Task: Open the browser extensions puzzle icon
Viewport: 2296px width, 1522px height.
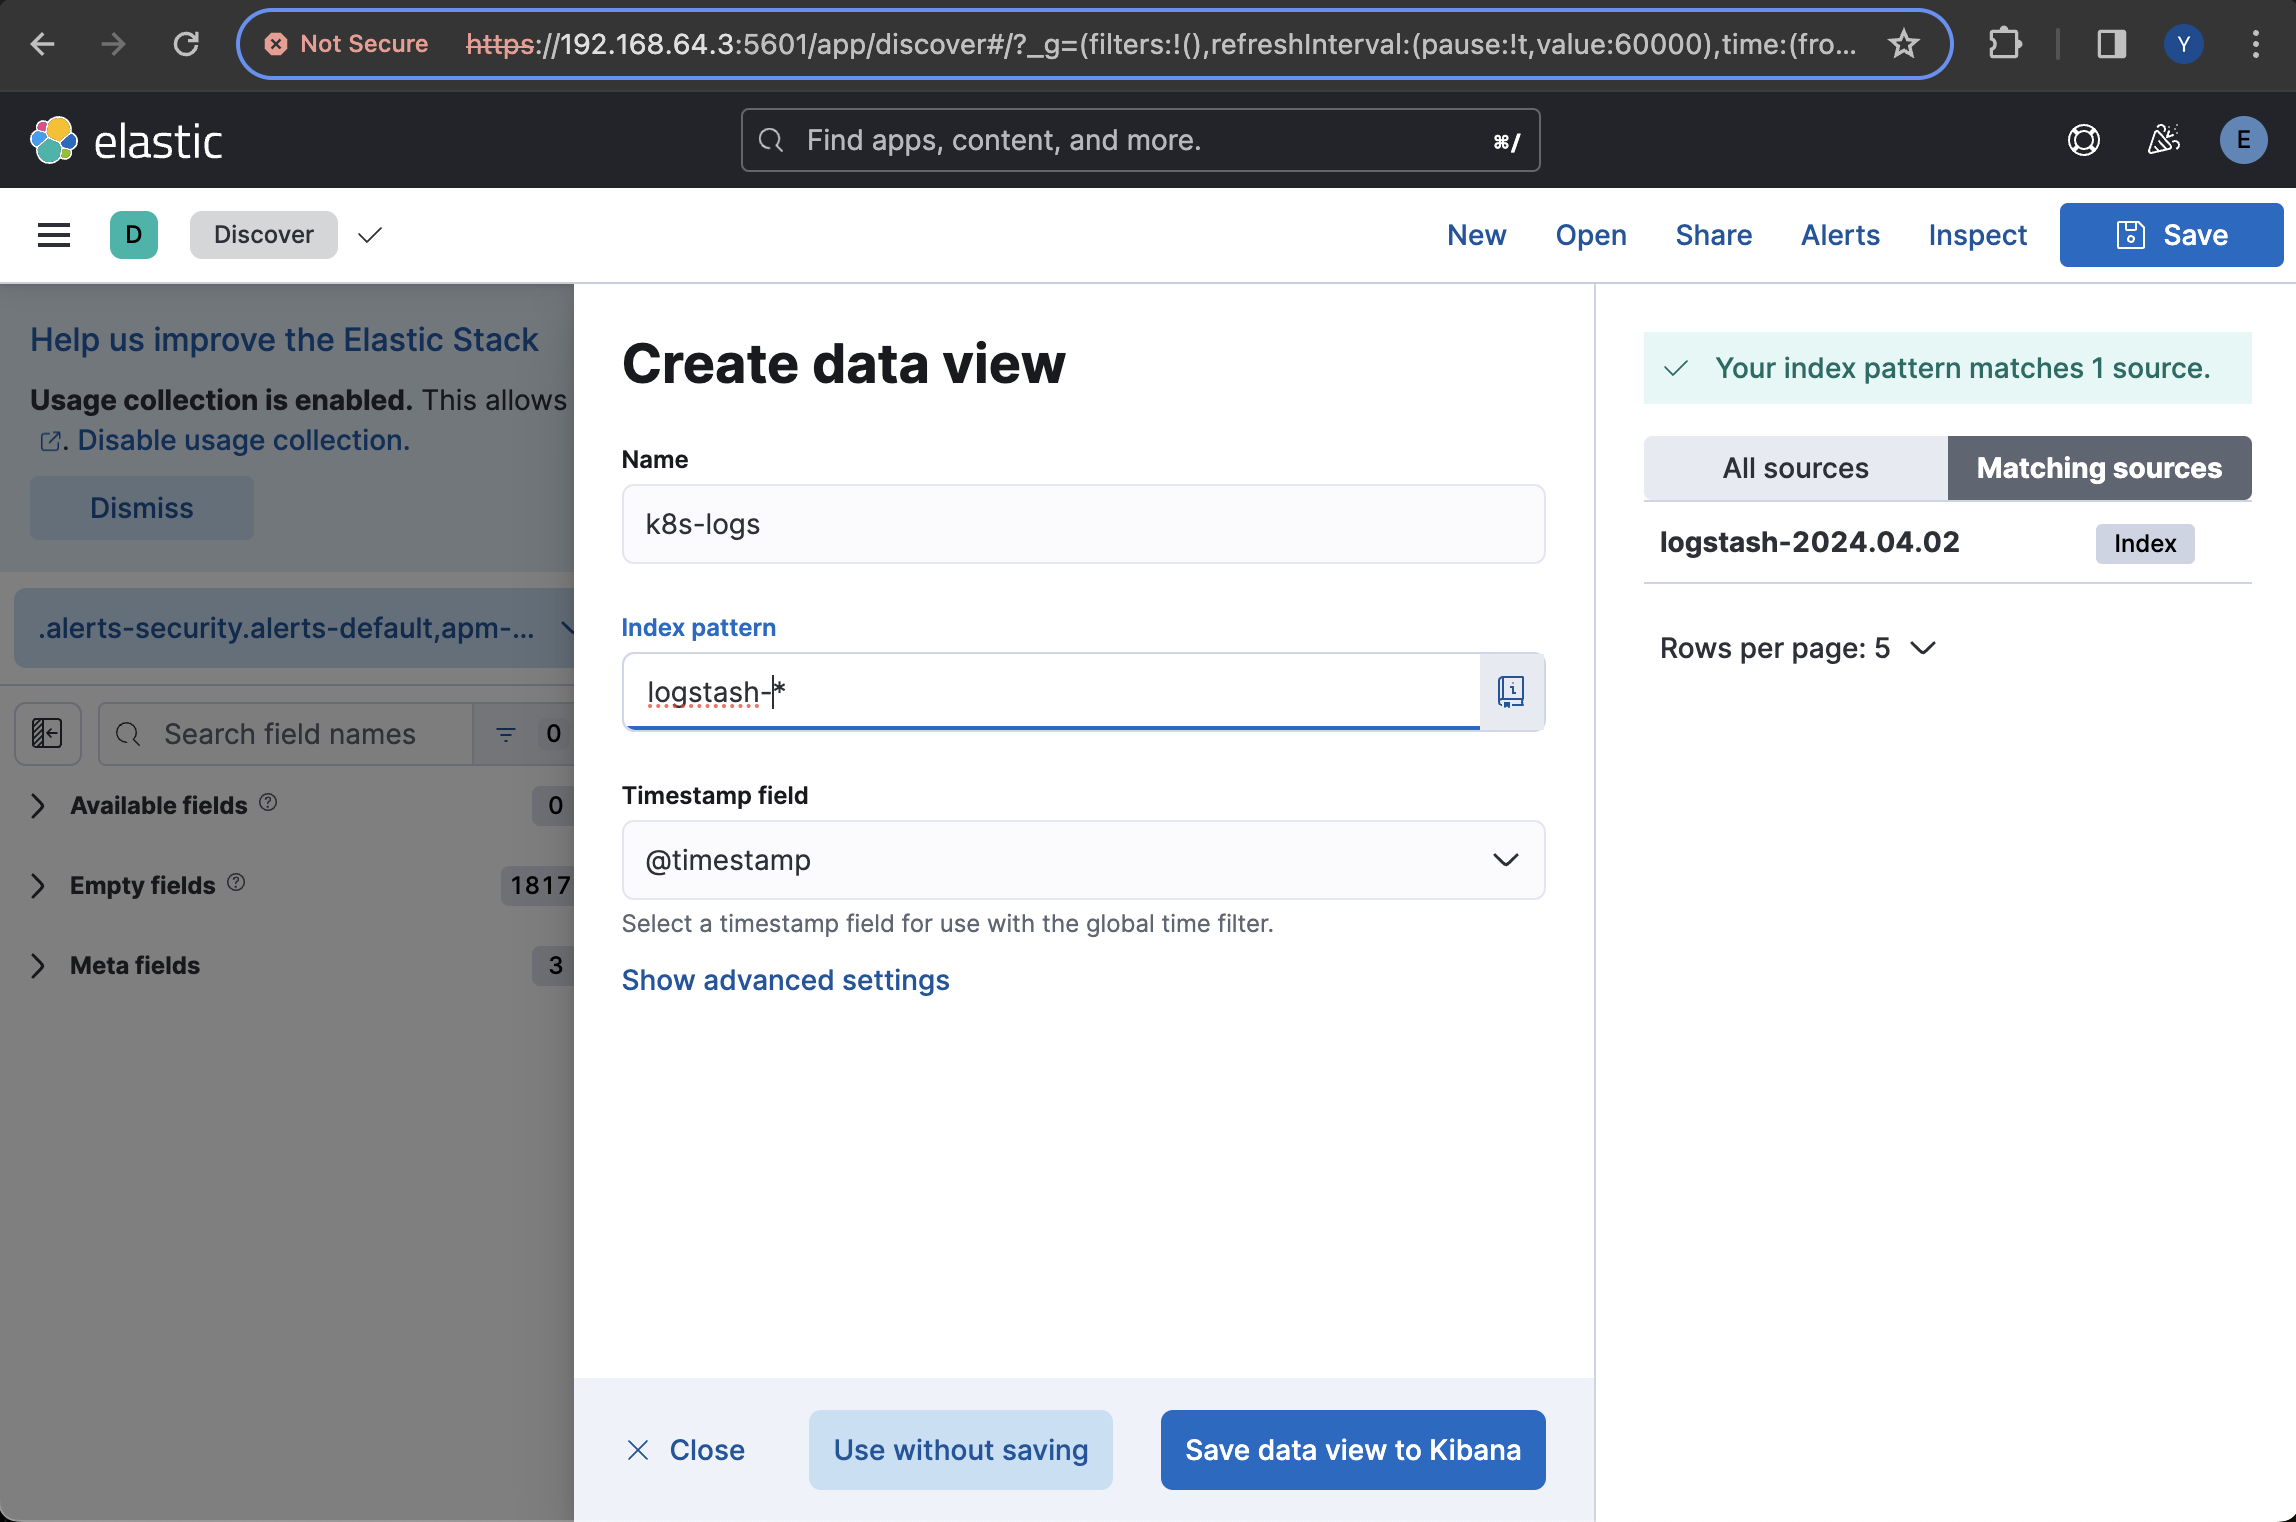Action: tap(2005, 44)
